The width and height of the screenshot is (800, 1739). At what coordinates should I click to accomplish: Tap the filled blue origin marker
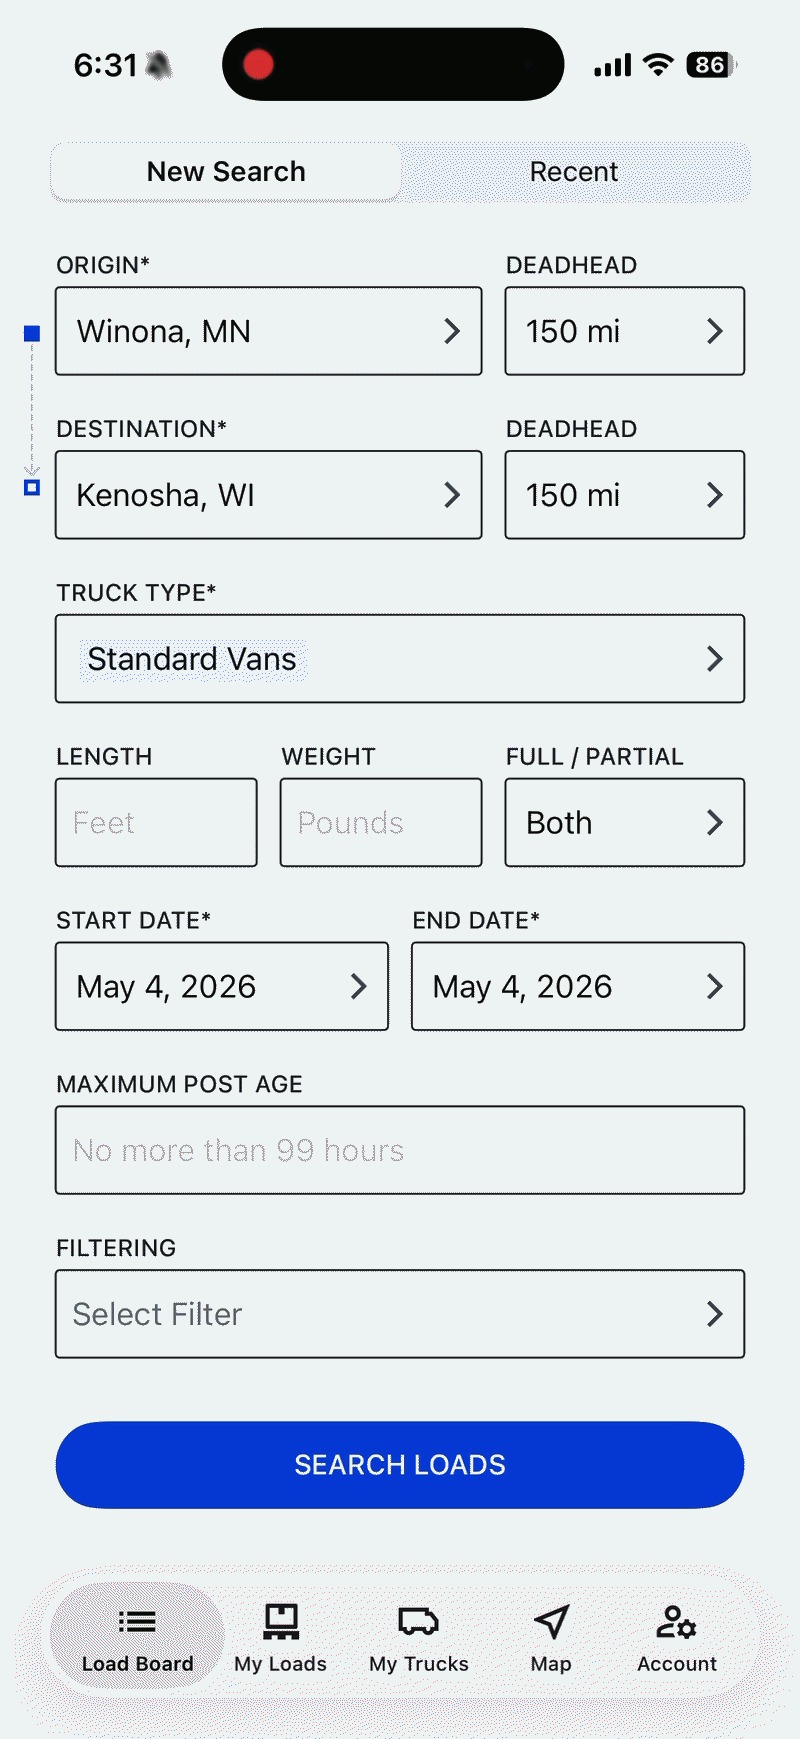point(32,333)
